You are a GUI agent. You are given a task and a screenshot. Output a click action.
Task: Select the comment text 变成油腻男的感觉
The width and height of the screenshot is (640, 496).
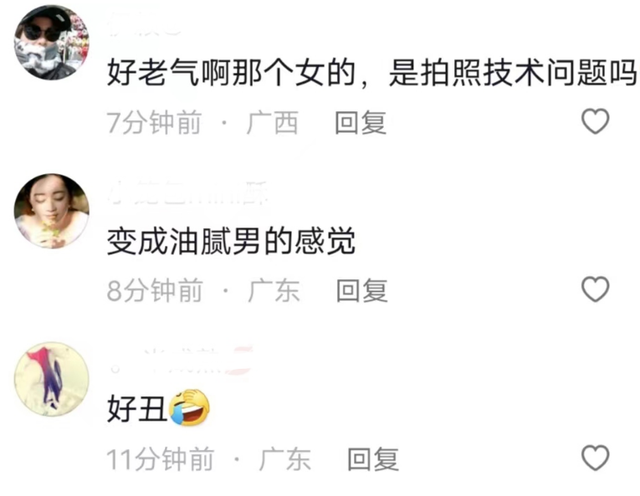tap(231, 241)
